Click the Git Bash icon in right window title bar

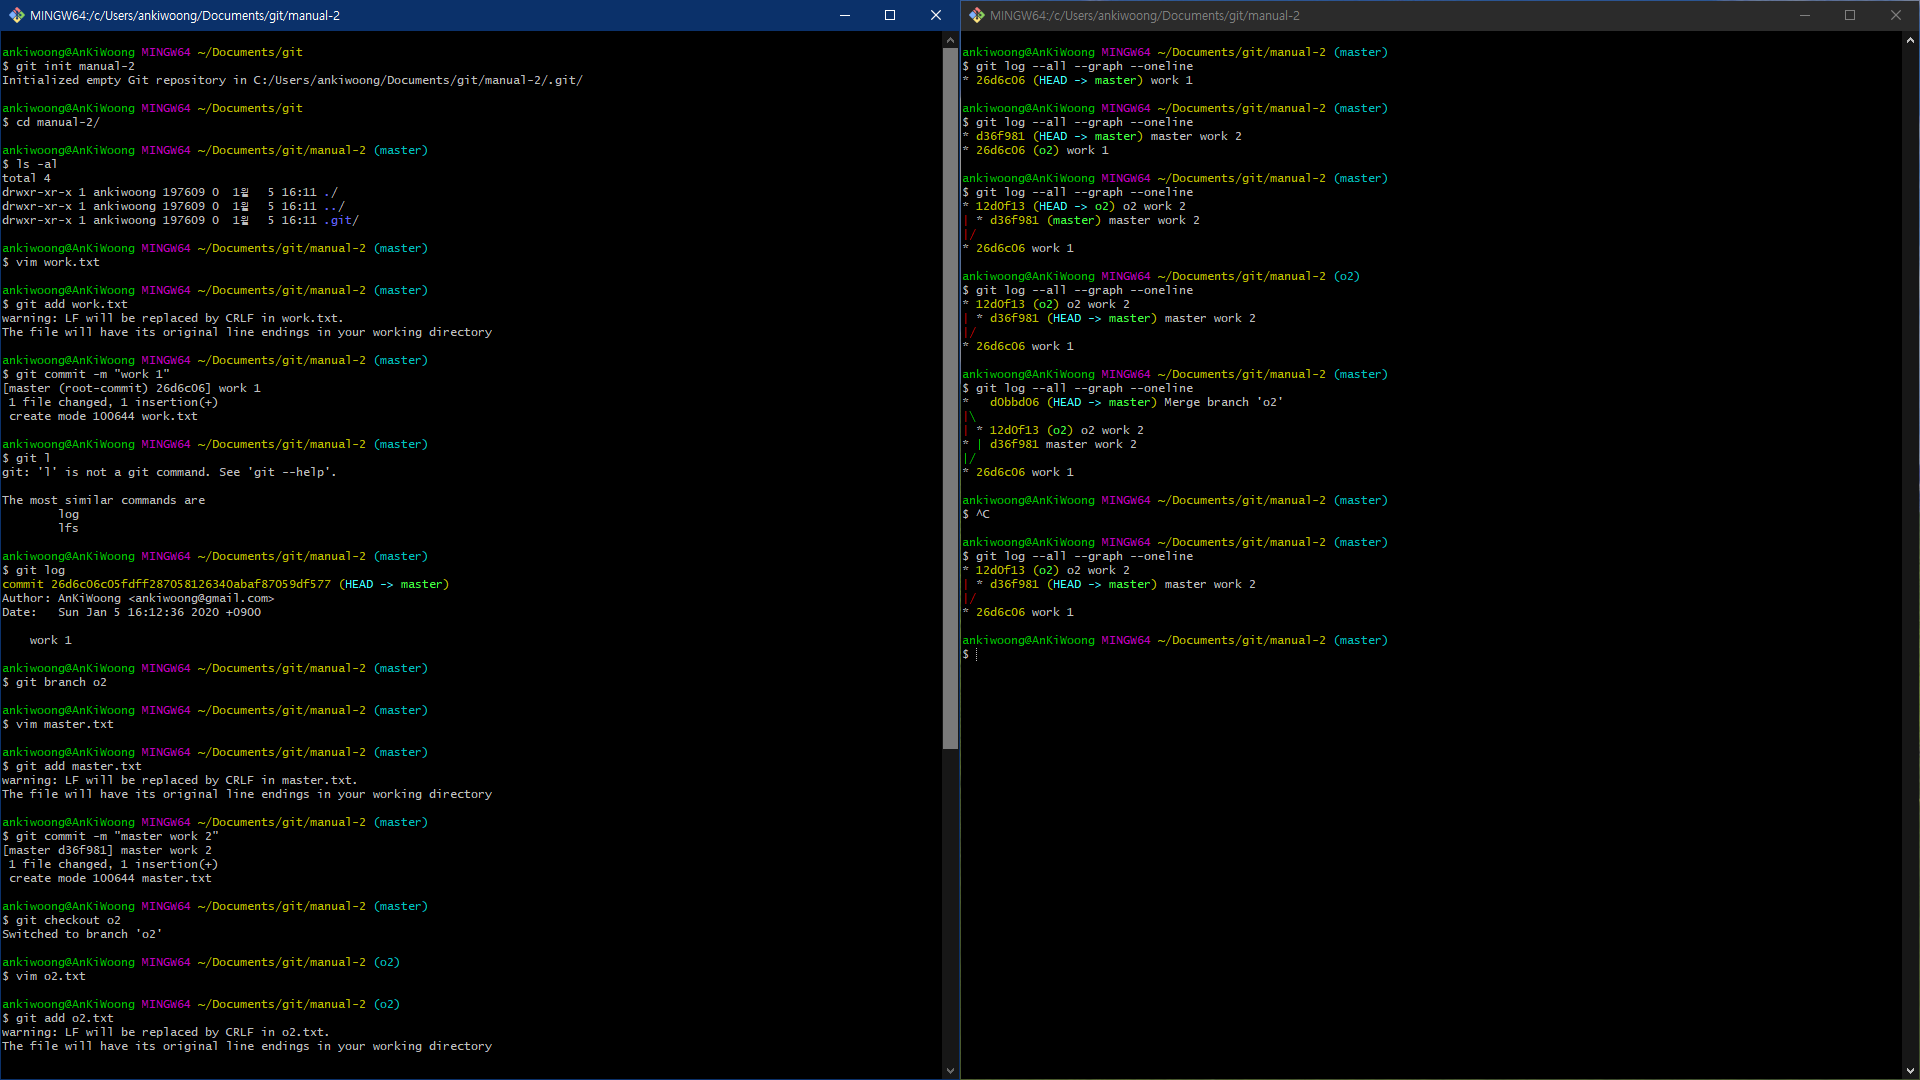tap(976, 15)
